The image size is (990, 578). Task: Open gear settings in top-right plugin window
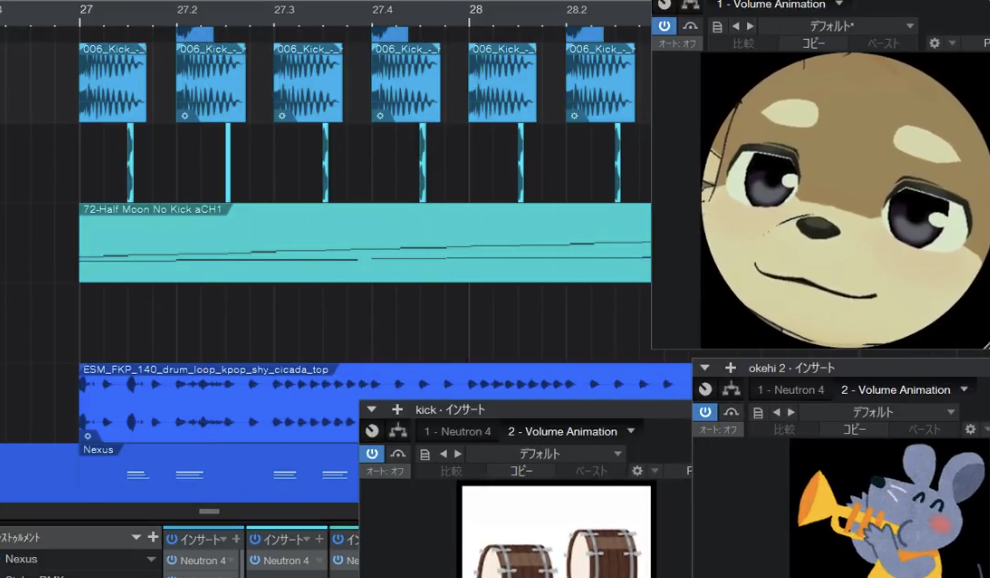click(x=934, y=43)
